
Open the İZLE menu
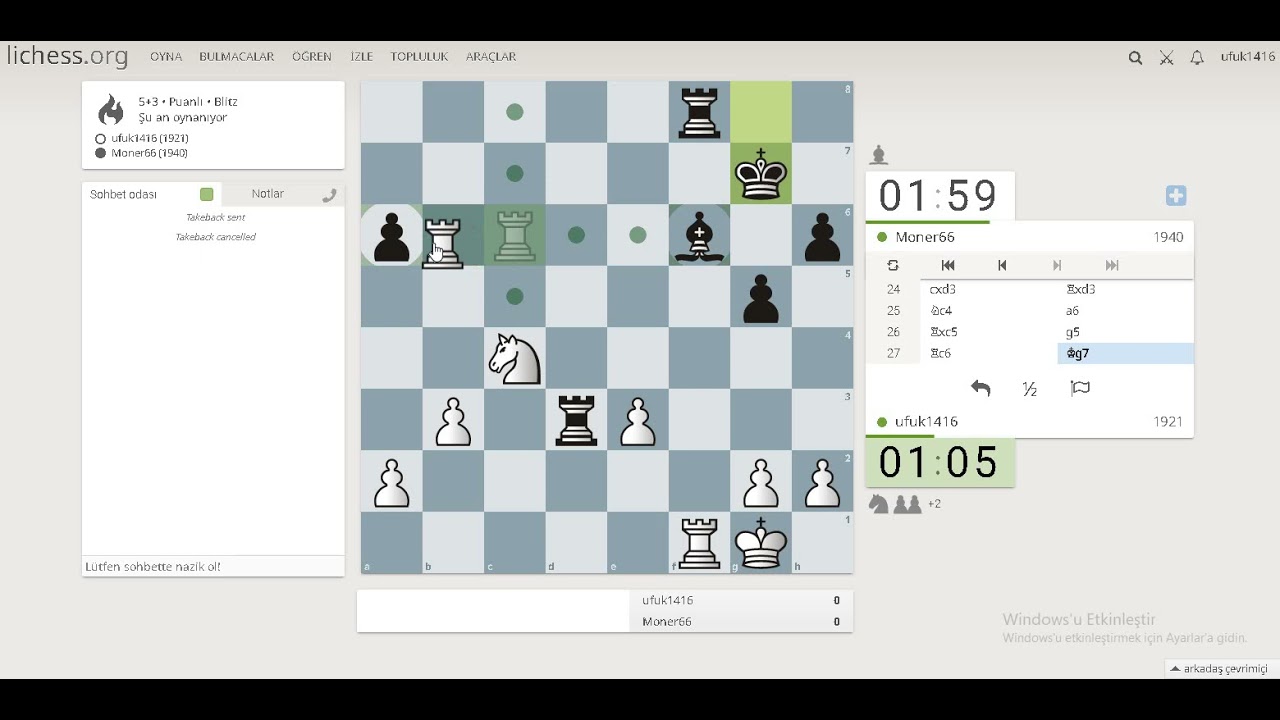[x=361, y=57]
